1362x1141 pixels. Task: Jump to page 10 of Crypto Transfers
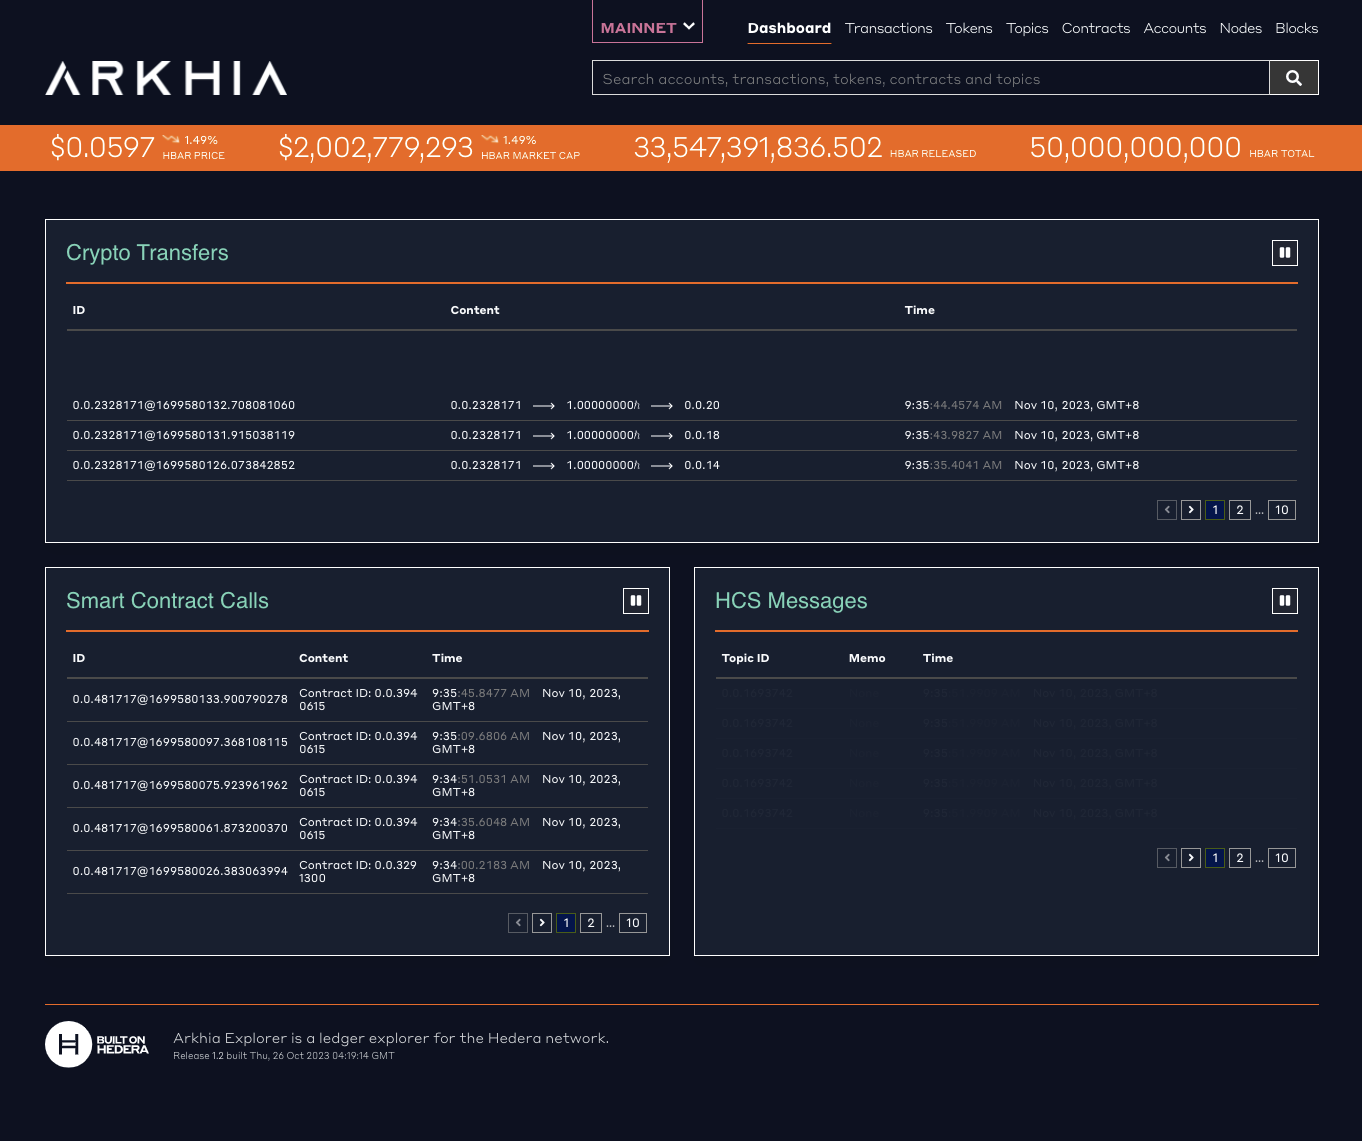pyautogui.click(x=1281, y=510)
